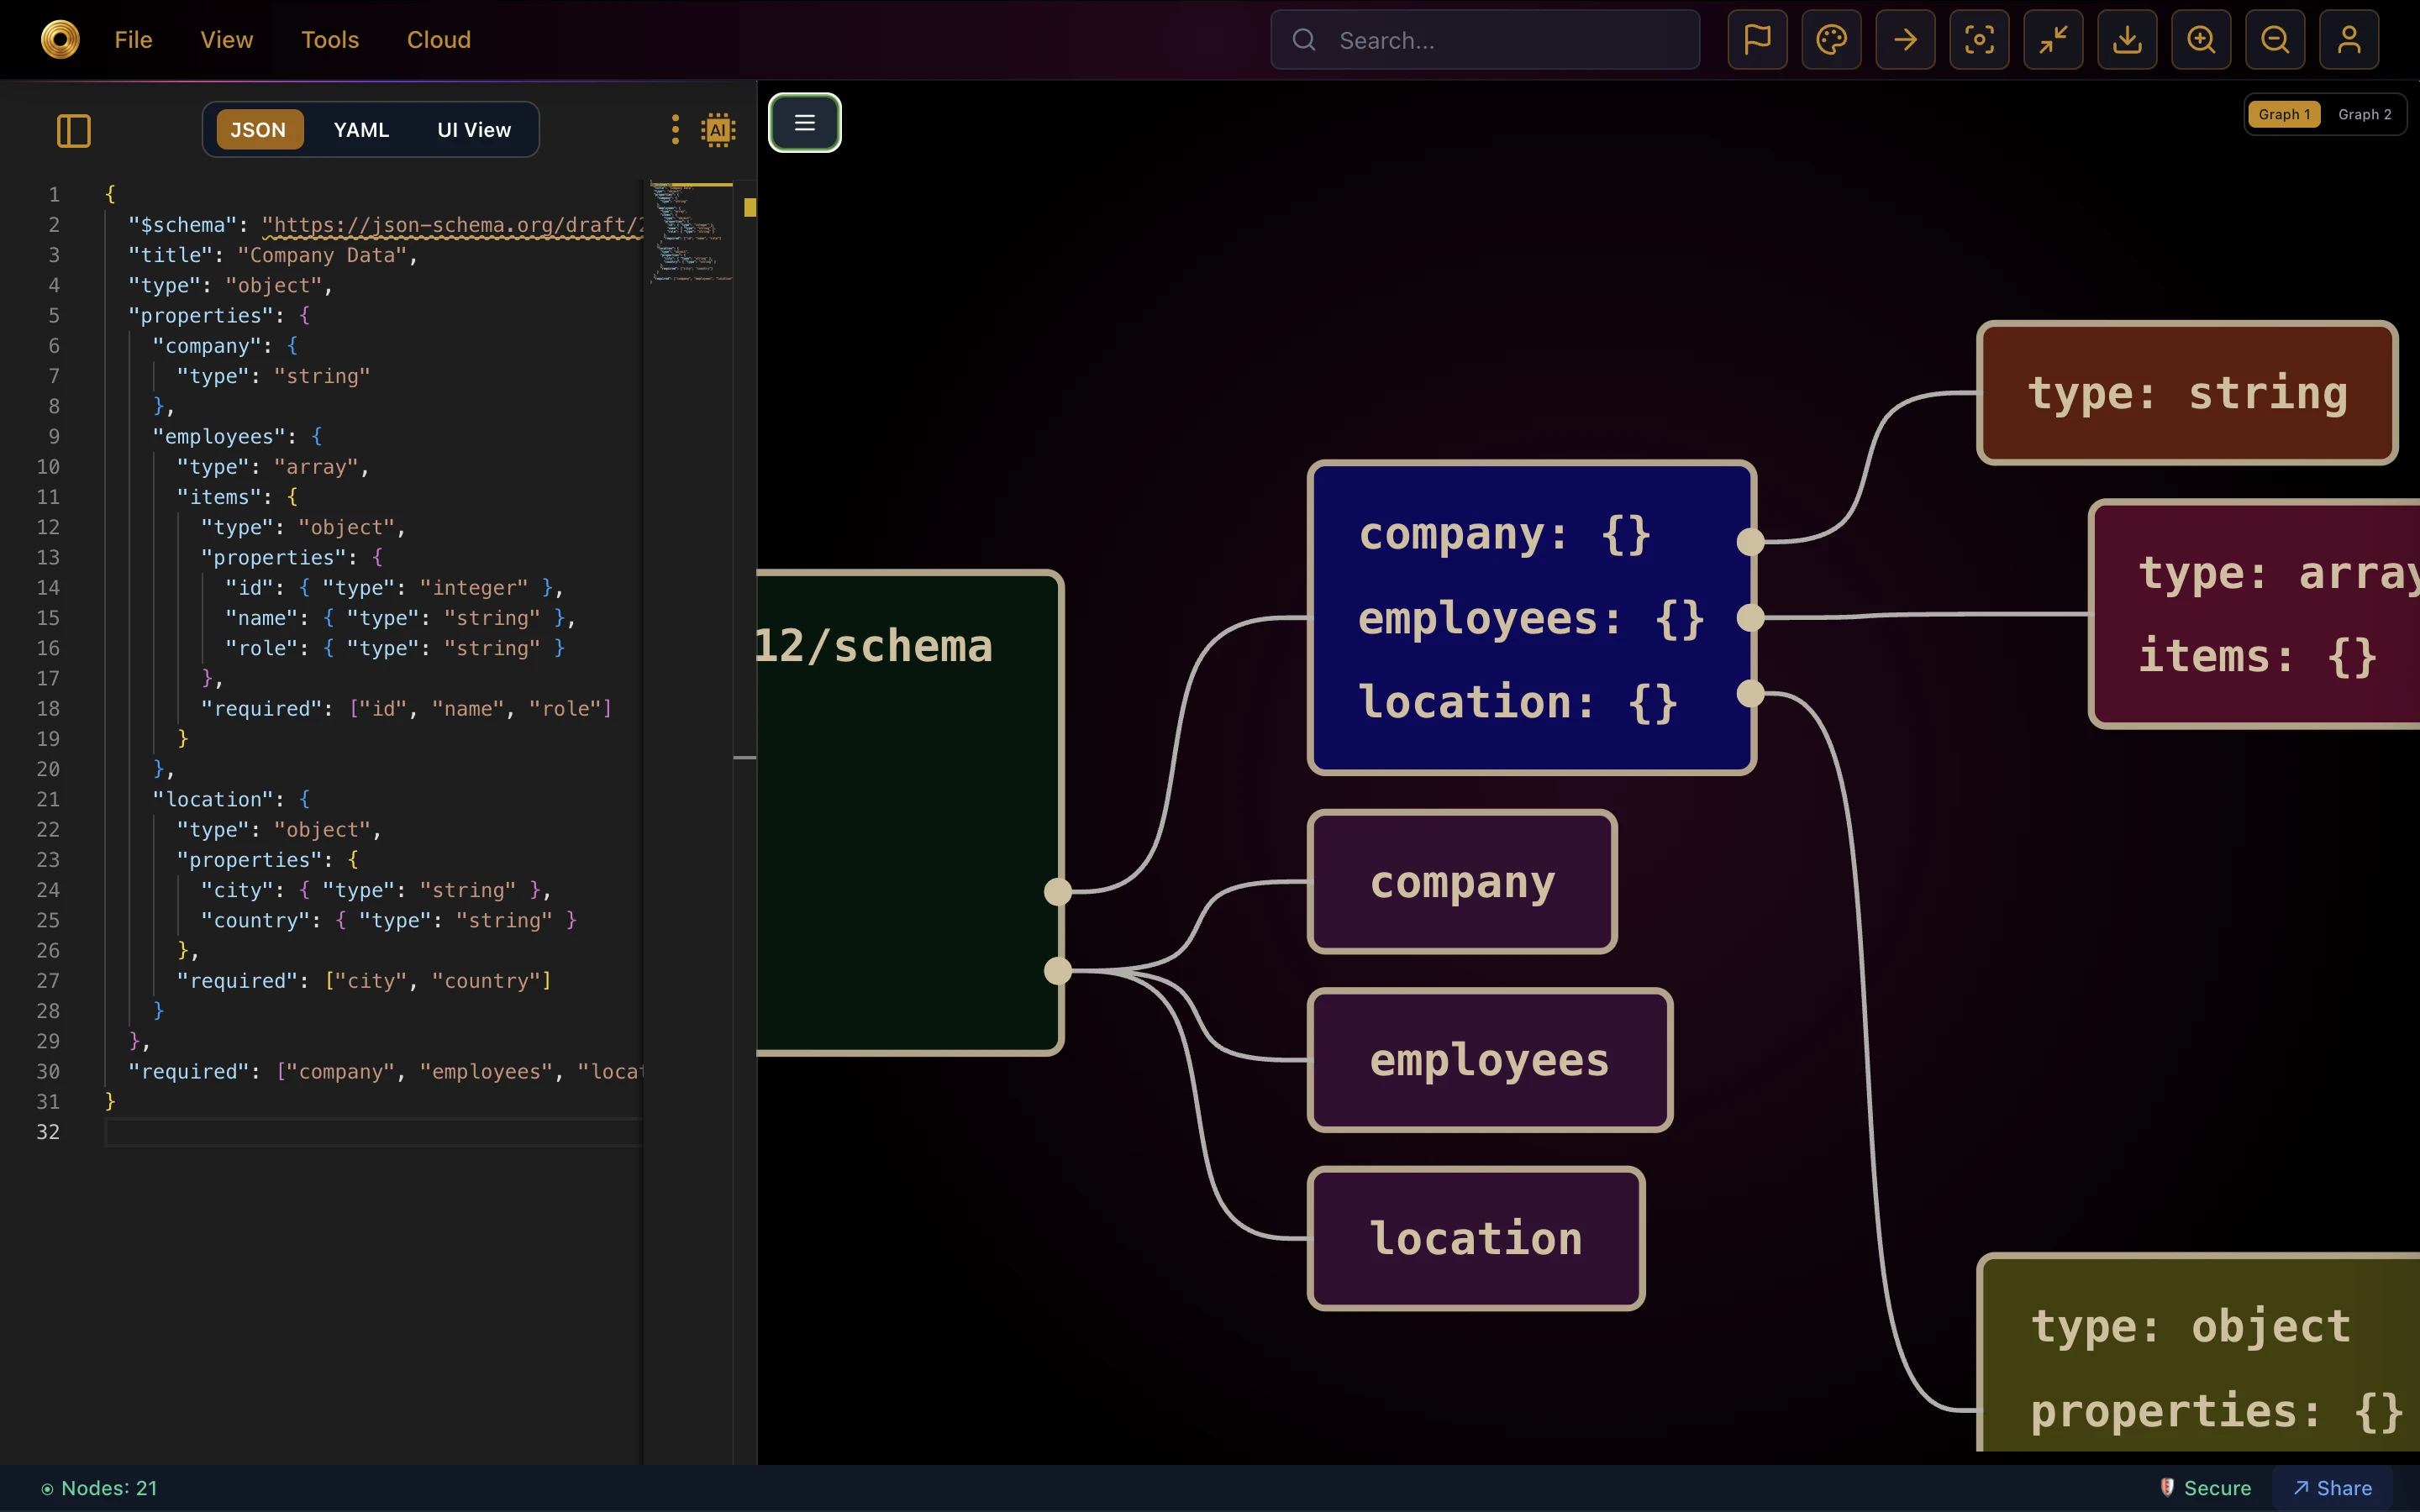Click the AI chip icon
Screen dimensions: 2420x1512
click(718, 130)
